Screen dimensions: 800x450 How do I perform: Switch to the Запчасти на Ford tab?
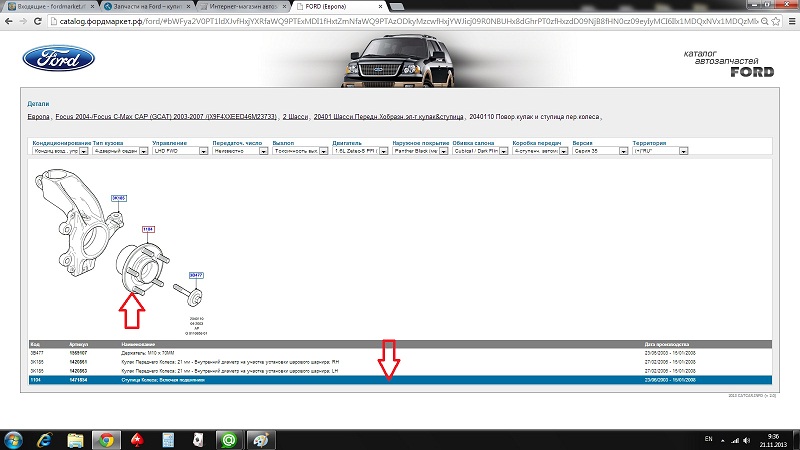[147, 7]
